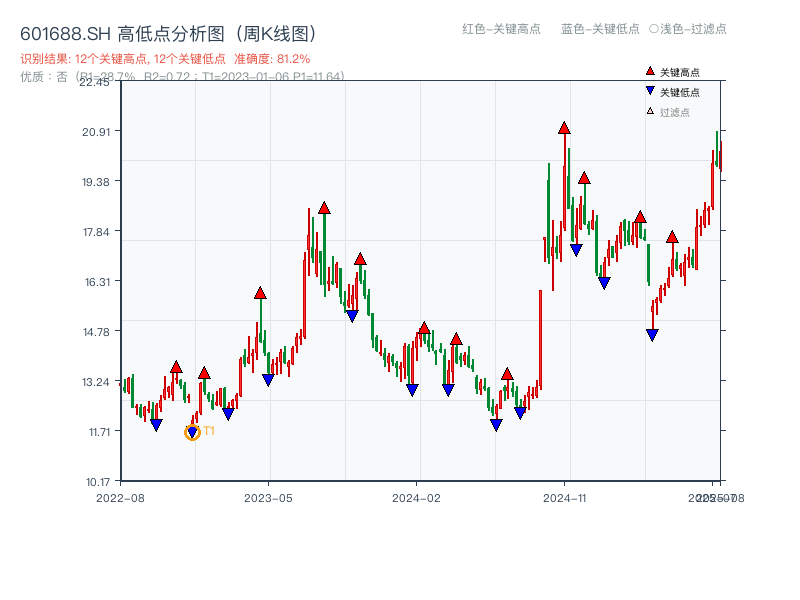Click the red triangle icon beside 关键高点 in legend

click(x=648, y=71)
